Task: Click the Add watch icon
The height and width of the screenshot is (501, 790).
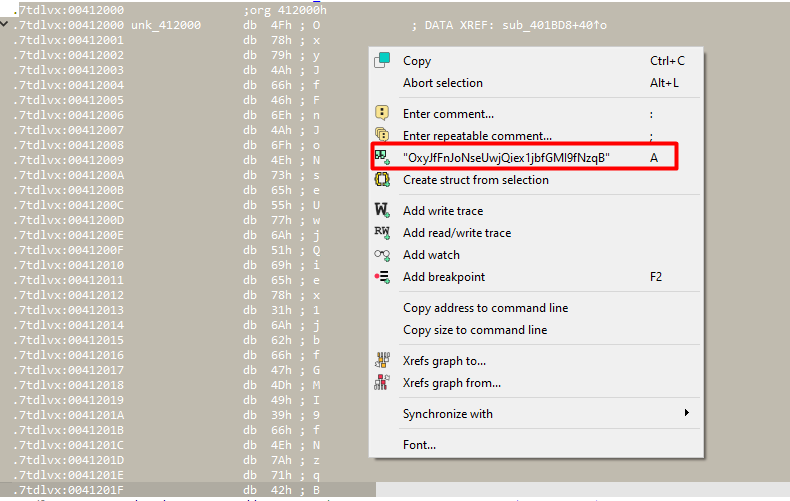Action: point(382,255)
